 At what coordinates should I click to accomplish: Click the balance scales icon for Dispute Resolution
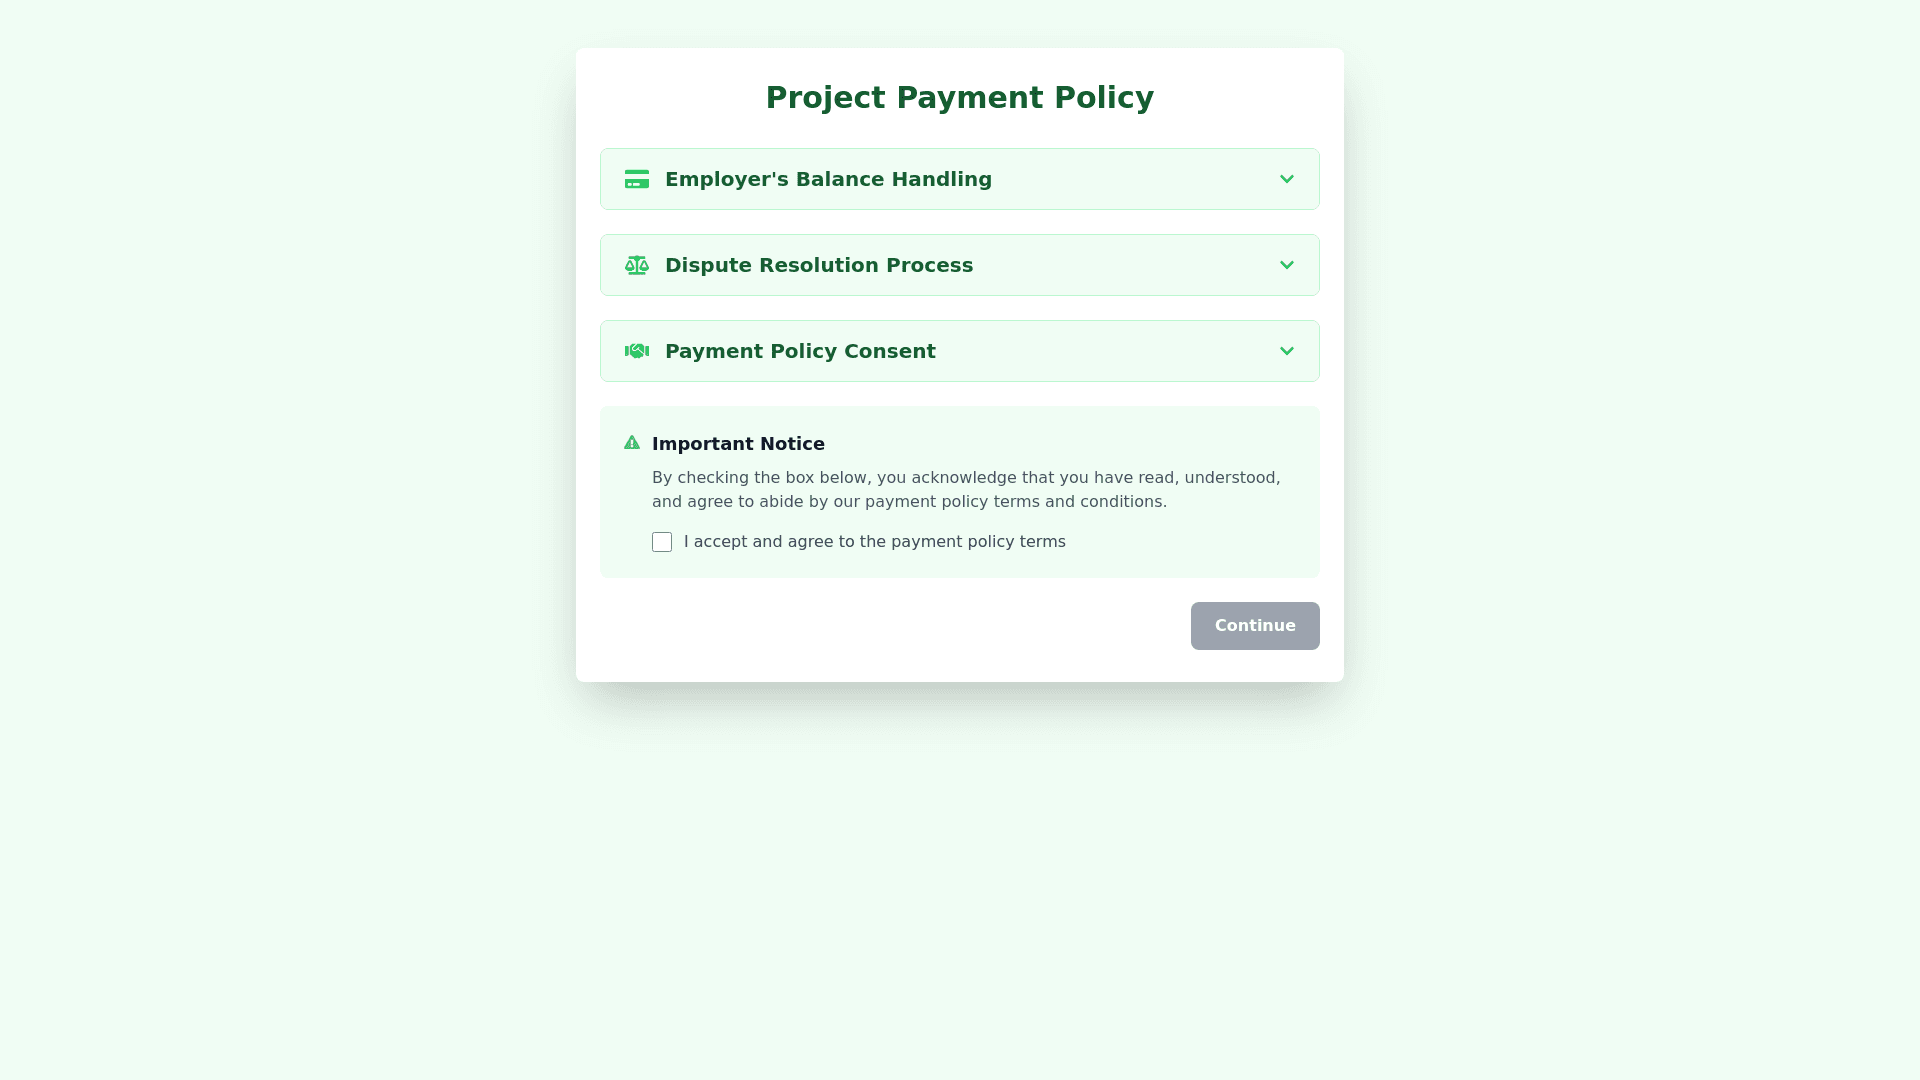[636, 265]
